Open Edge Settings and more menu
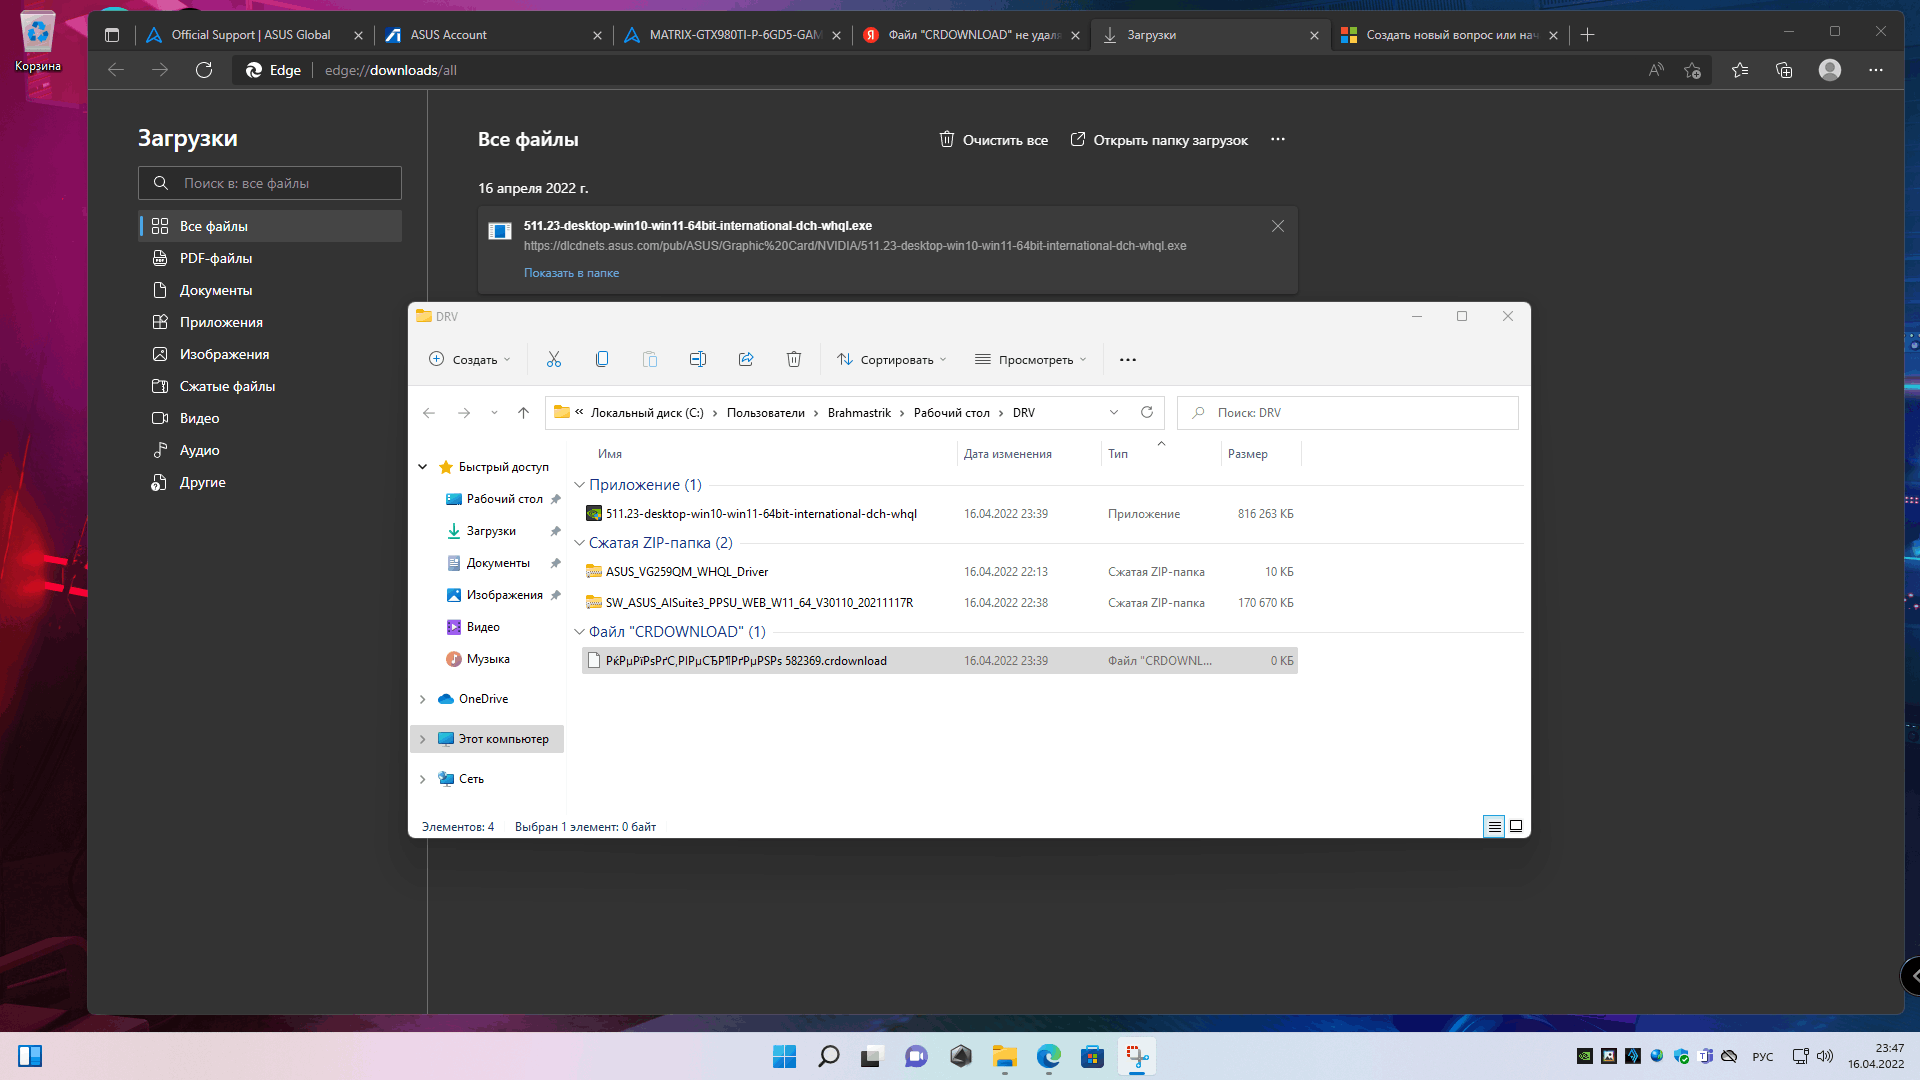This screenshot has height=1080, width=1920. [1876, 70]
